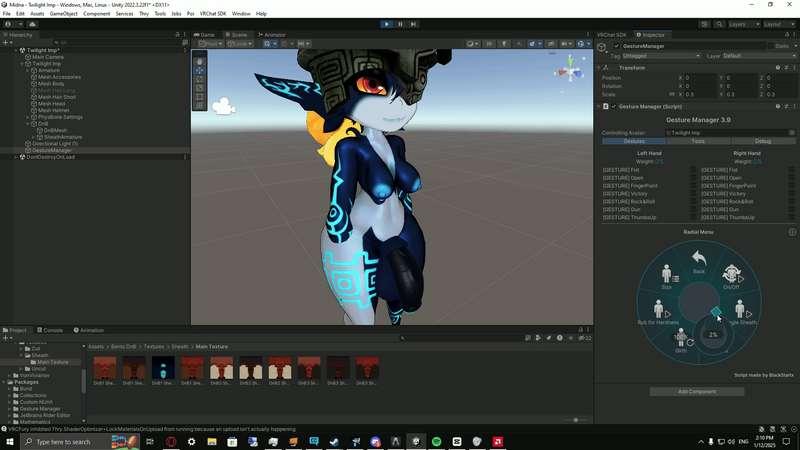Screen dimensions: 800x450
Task: Select the Hand view tool in Scene
Action: (200, 62)
